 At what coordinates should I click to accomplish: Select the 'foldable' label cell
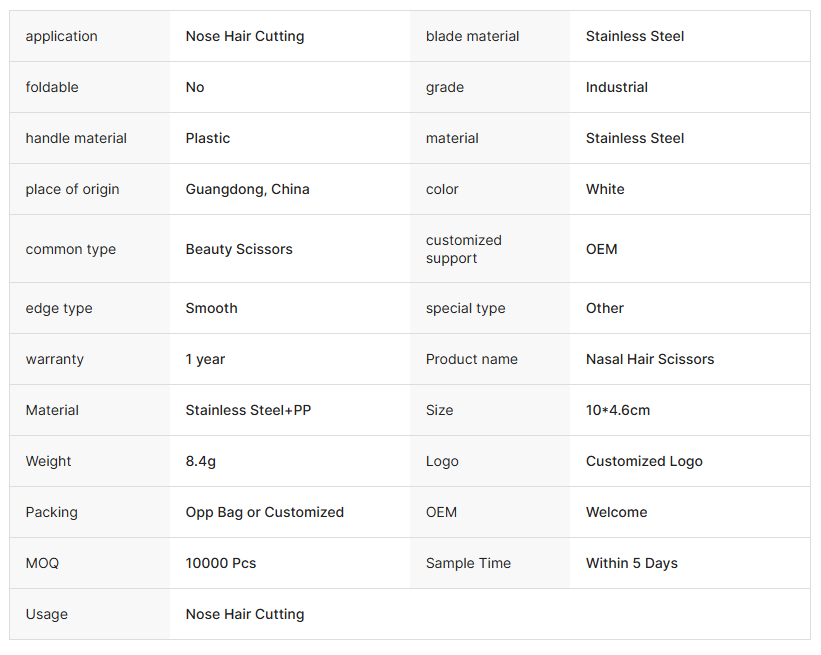tap(52, 88)
